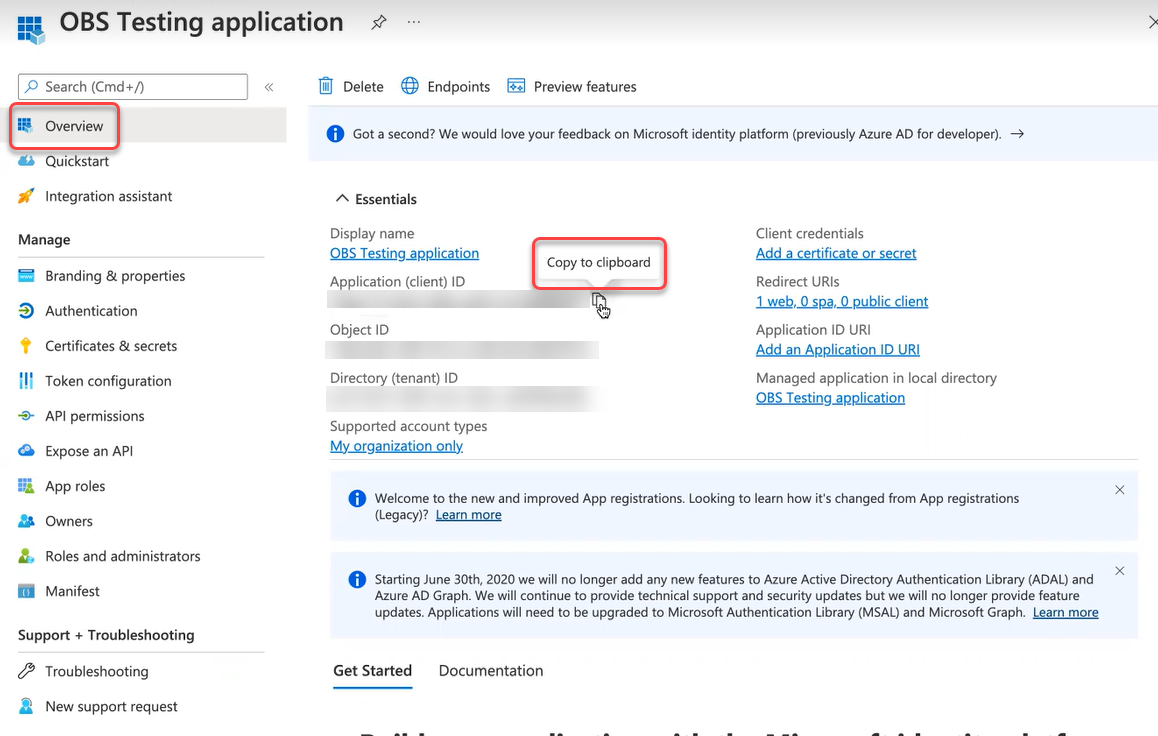Viewport: 1158px width, 736px height.
Task: Open the feedback banner arrow
Action: click(x=1017, y=134)
